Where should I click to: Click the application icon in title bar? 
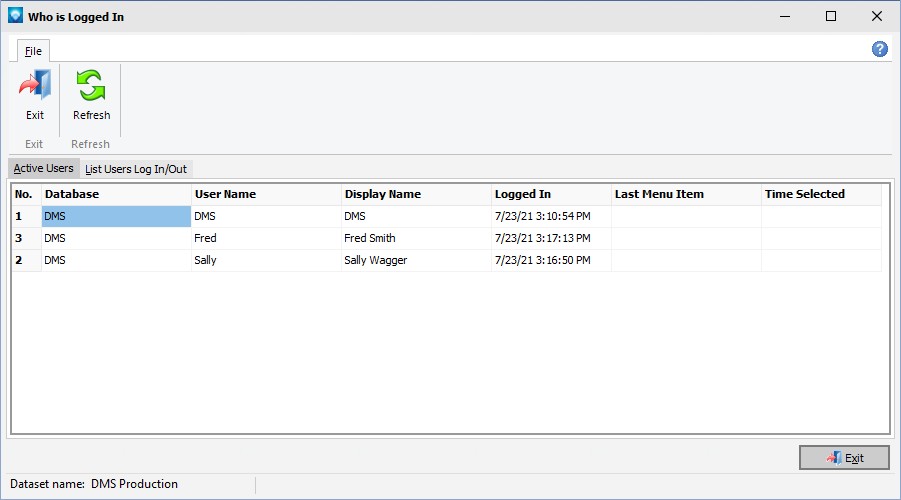click(x=16, y=16)
